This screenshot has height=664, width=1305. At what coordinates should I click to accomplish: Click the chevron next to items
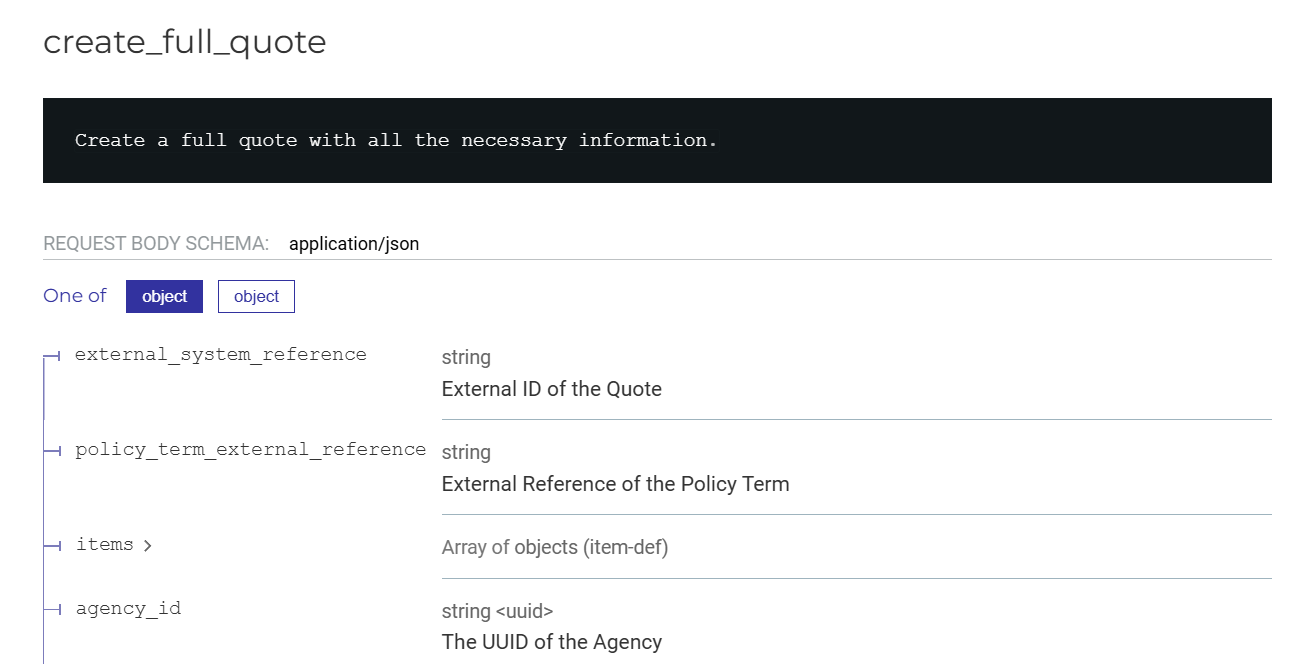tap(147, 545)
